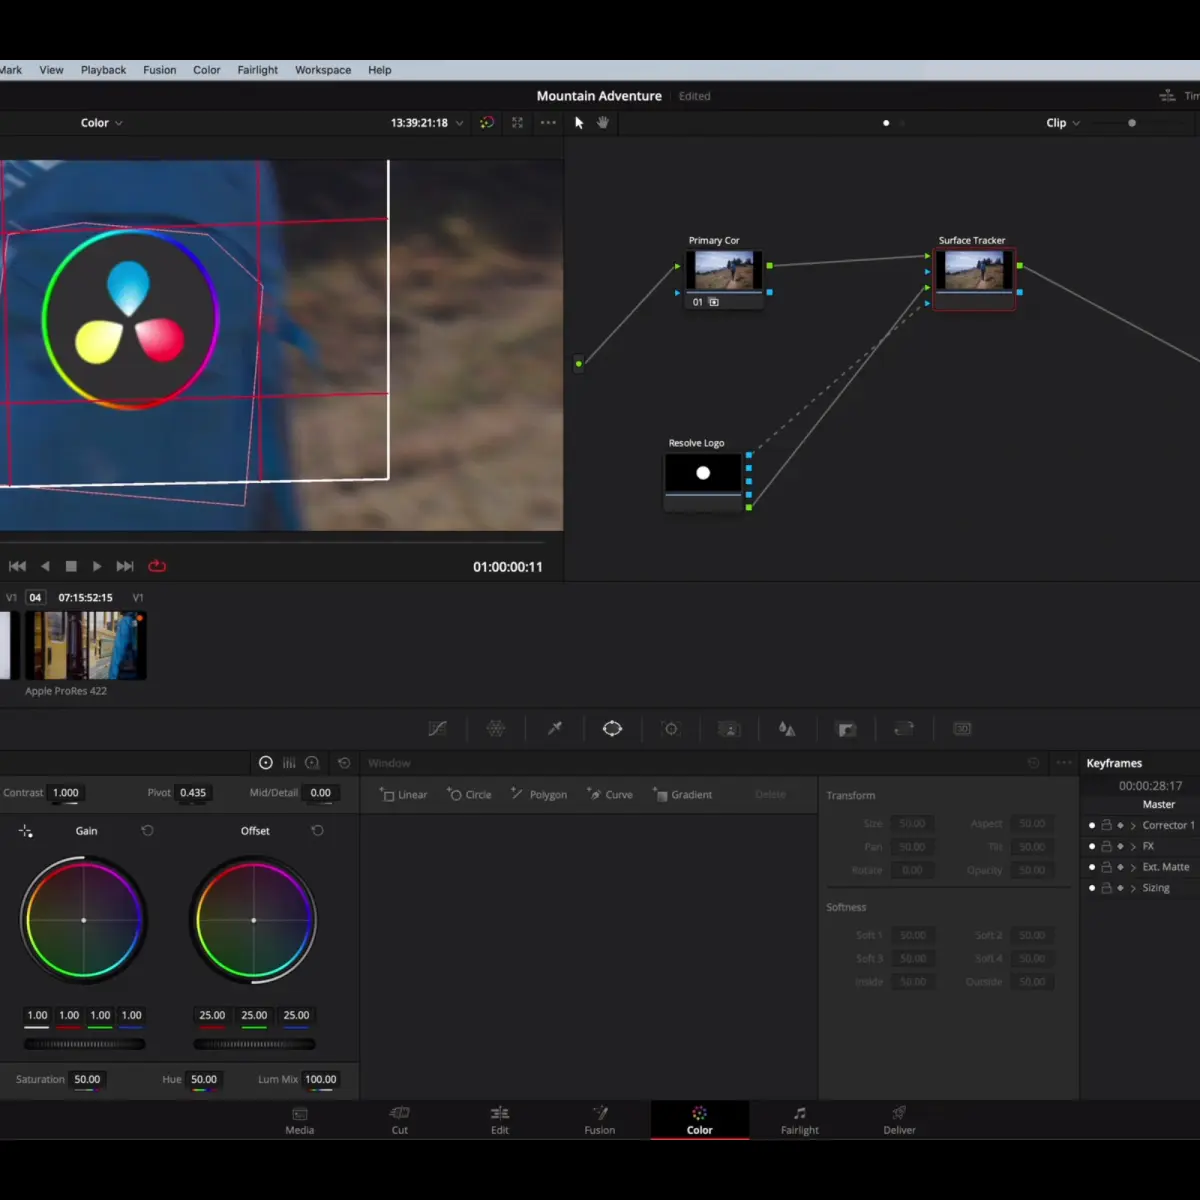Open the 3D stereoscopic palette icon
1200x1200 pixels.
(x=962, y=729)
